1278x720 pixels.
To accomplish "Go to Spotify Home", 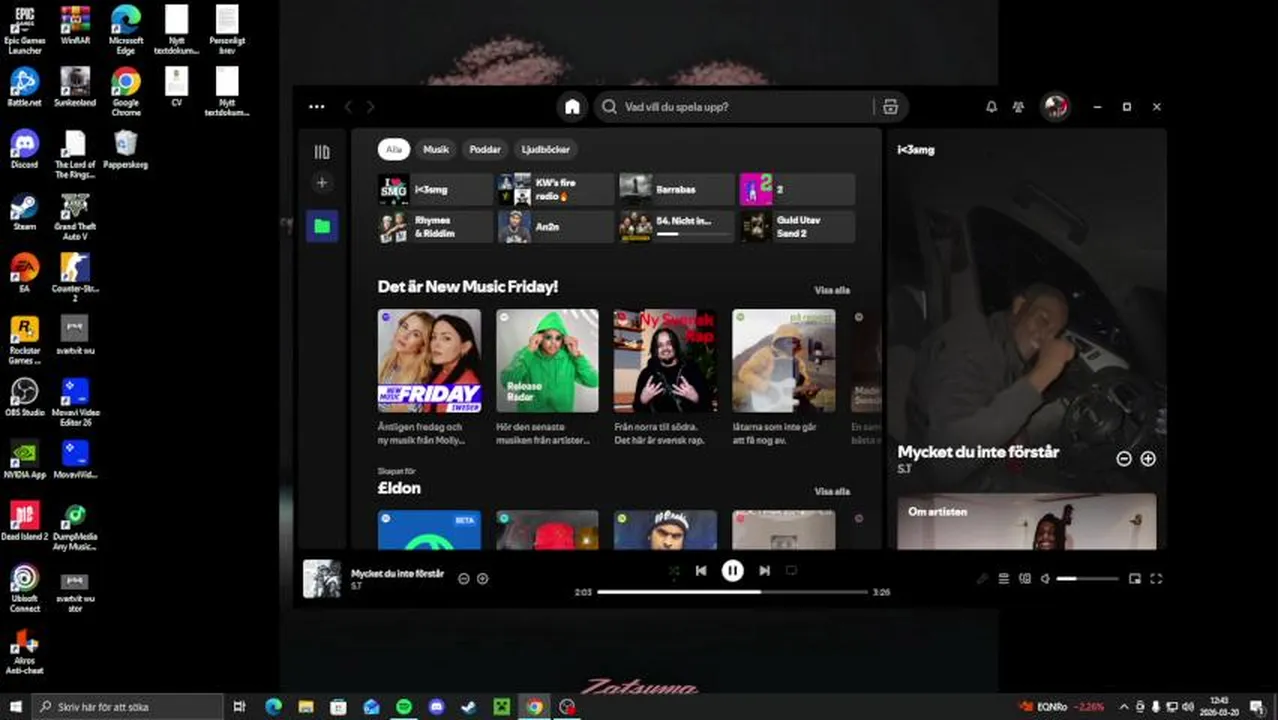I will coord(572,107).
